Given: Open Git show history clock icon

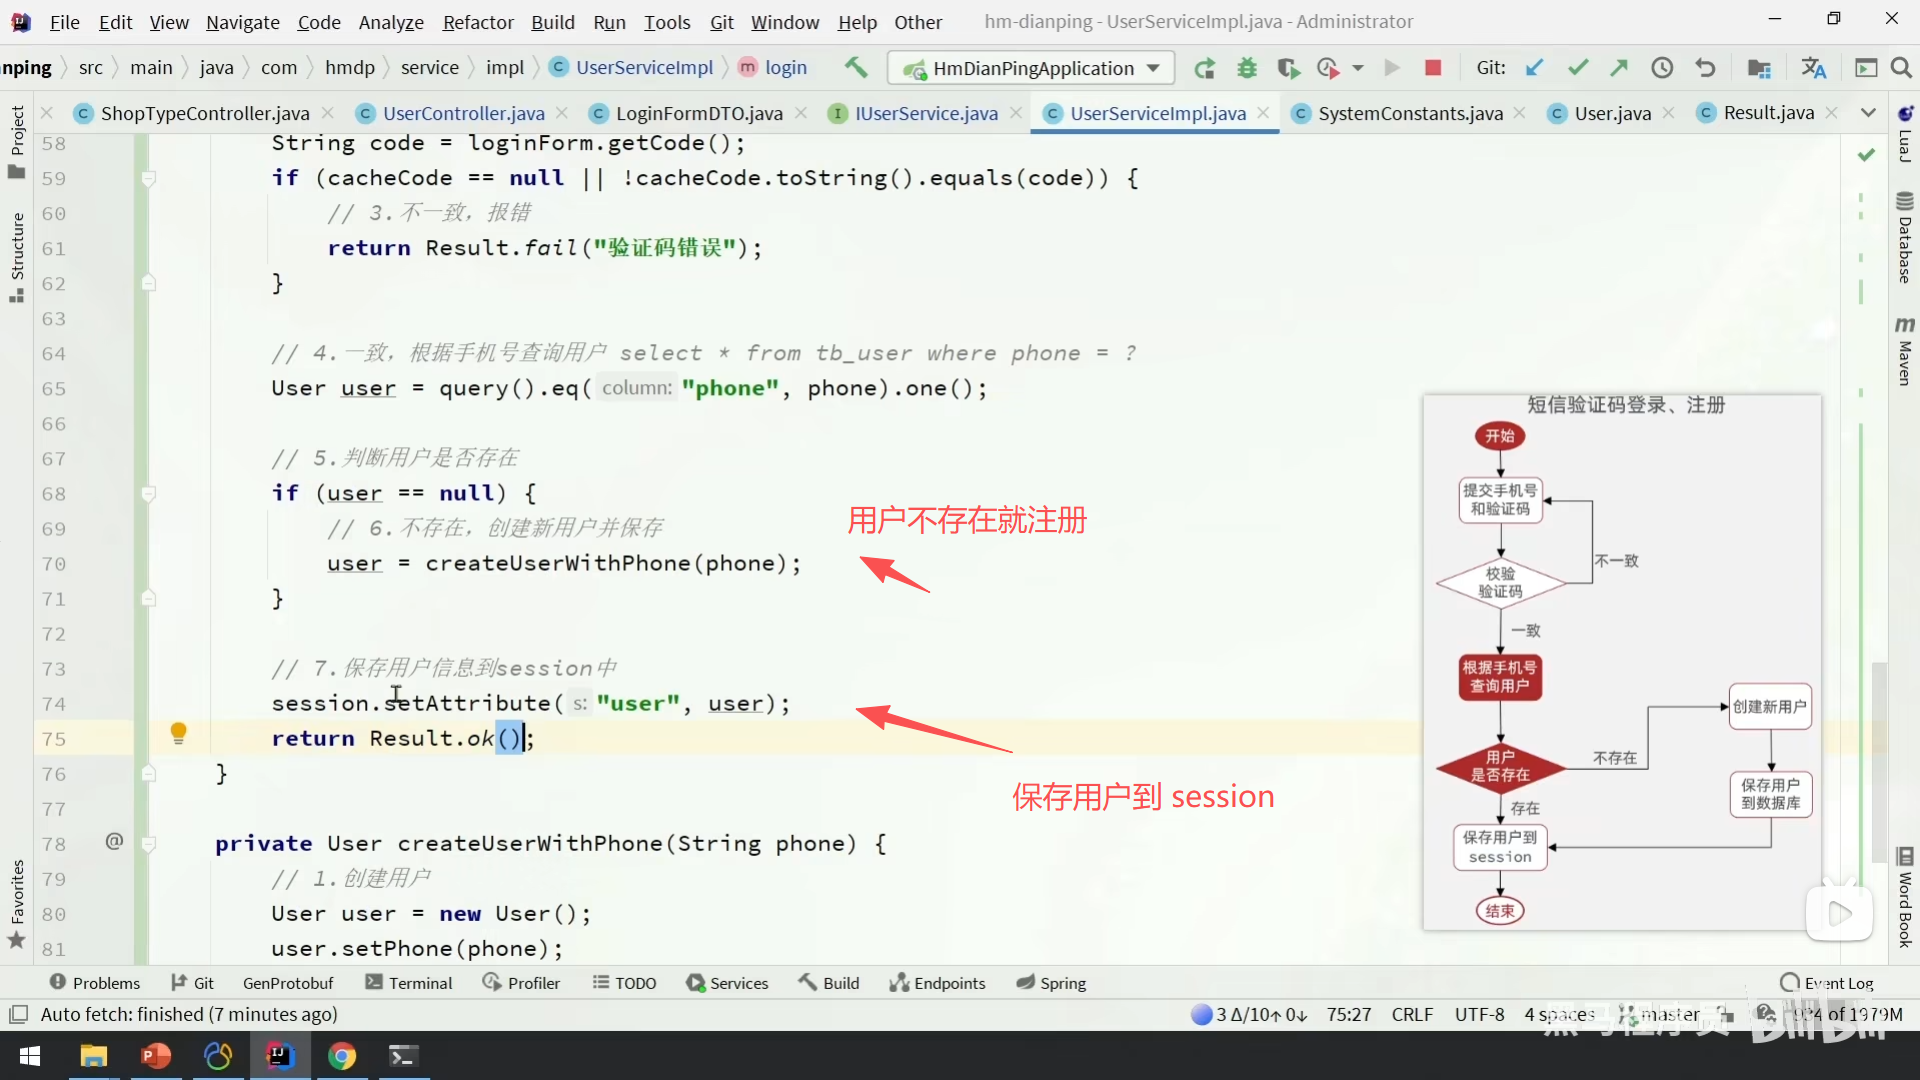Looking at the screenshot, I should 1661,68.
